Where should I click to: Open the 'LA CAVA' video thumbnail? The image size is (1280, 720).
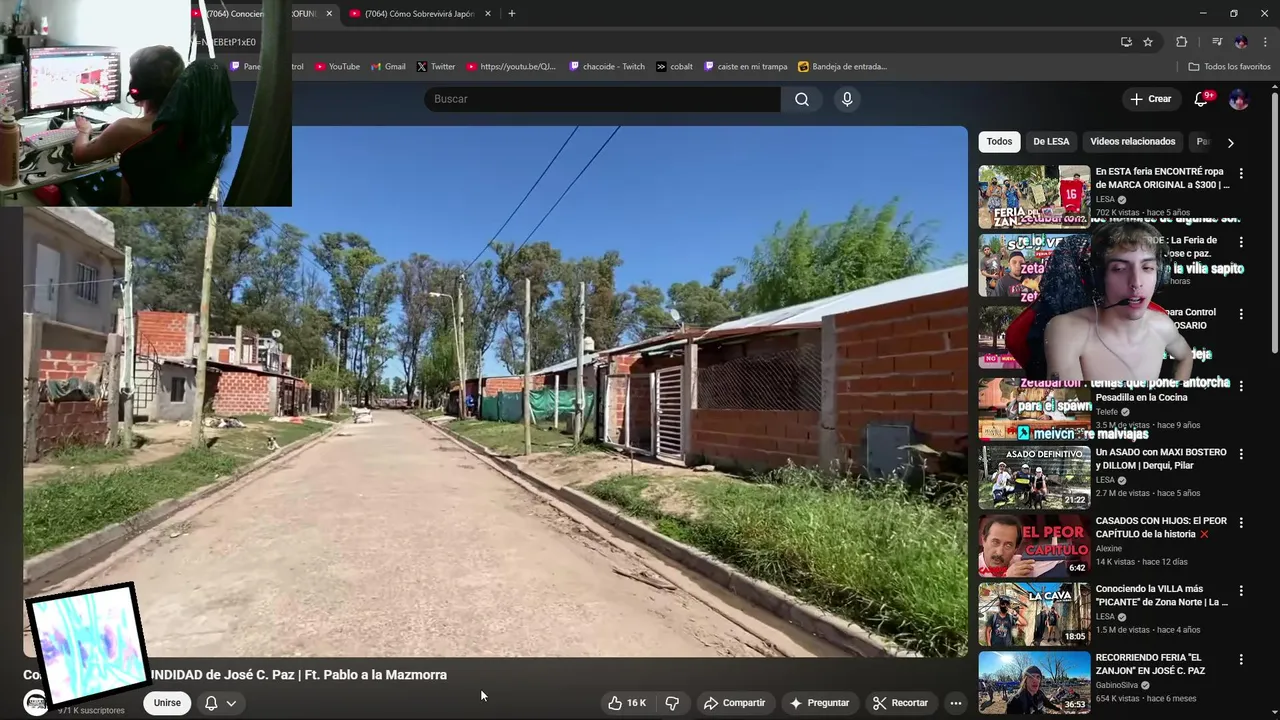(1034, 614)
